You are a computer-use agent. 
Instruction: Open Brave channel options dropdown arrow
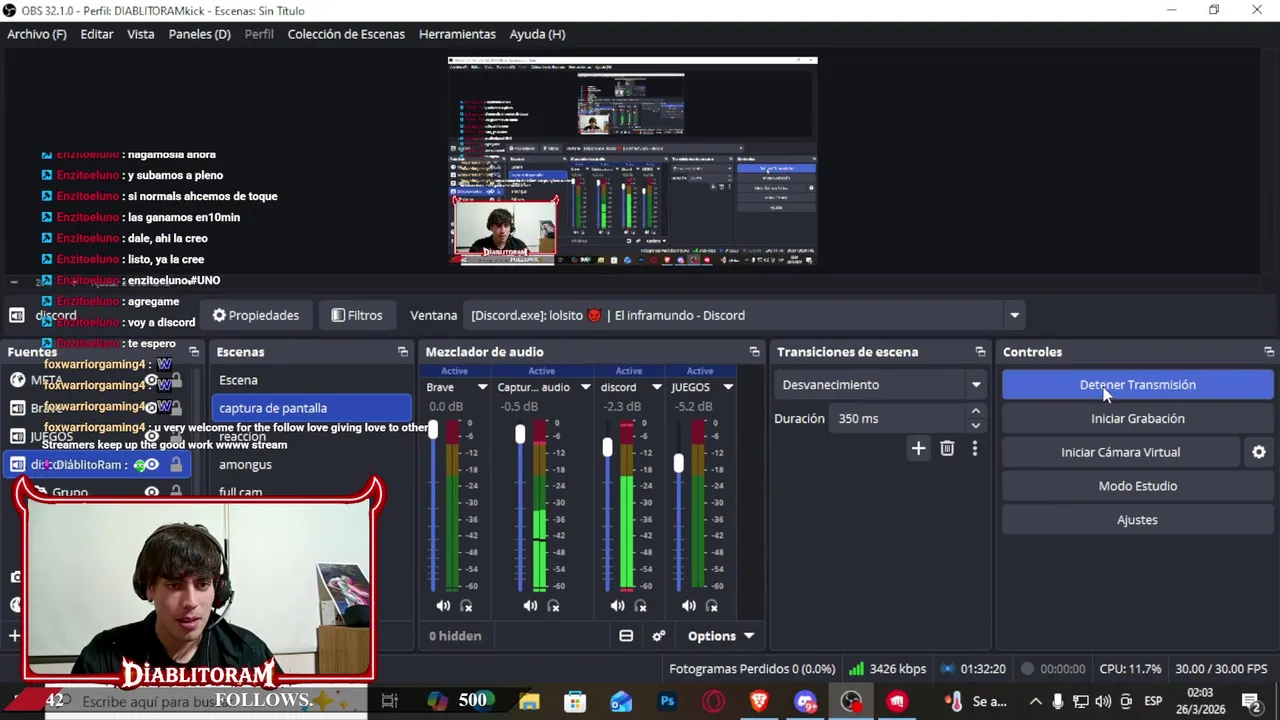click(x=482, y=387)
